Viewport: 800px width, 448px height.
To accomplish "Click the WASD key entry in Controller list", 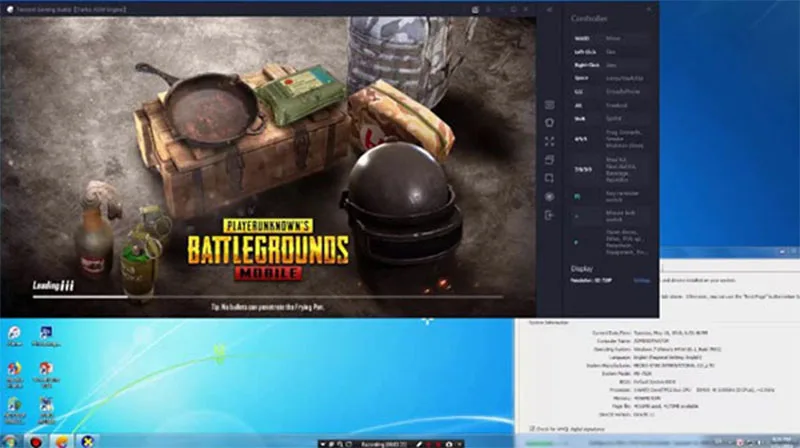I will tap(610, 38).
